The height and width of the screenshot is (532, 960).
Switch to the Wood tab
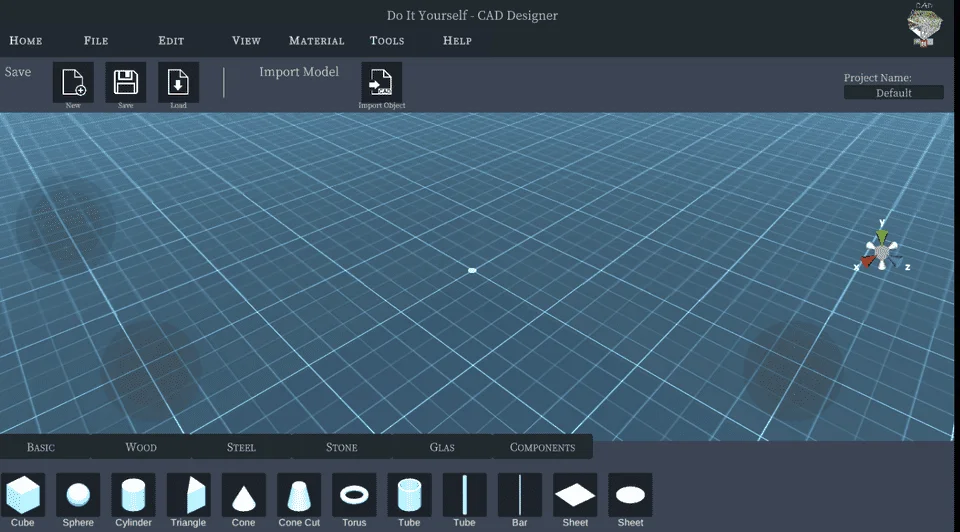tap(141, 447)
